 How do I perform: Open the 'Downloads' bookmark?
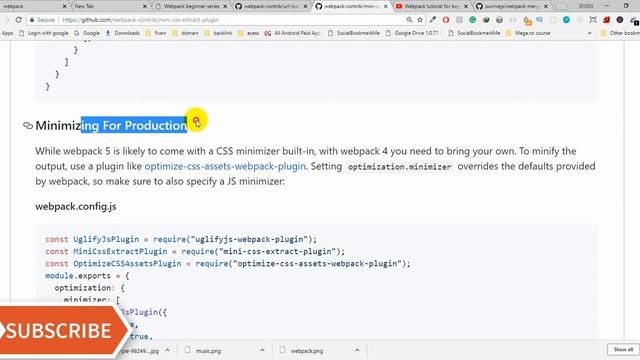pyautogui.click(x=122, y=33)
